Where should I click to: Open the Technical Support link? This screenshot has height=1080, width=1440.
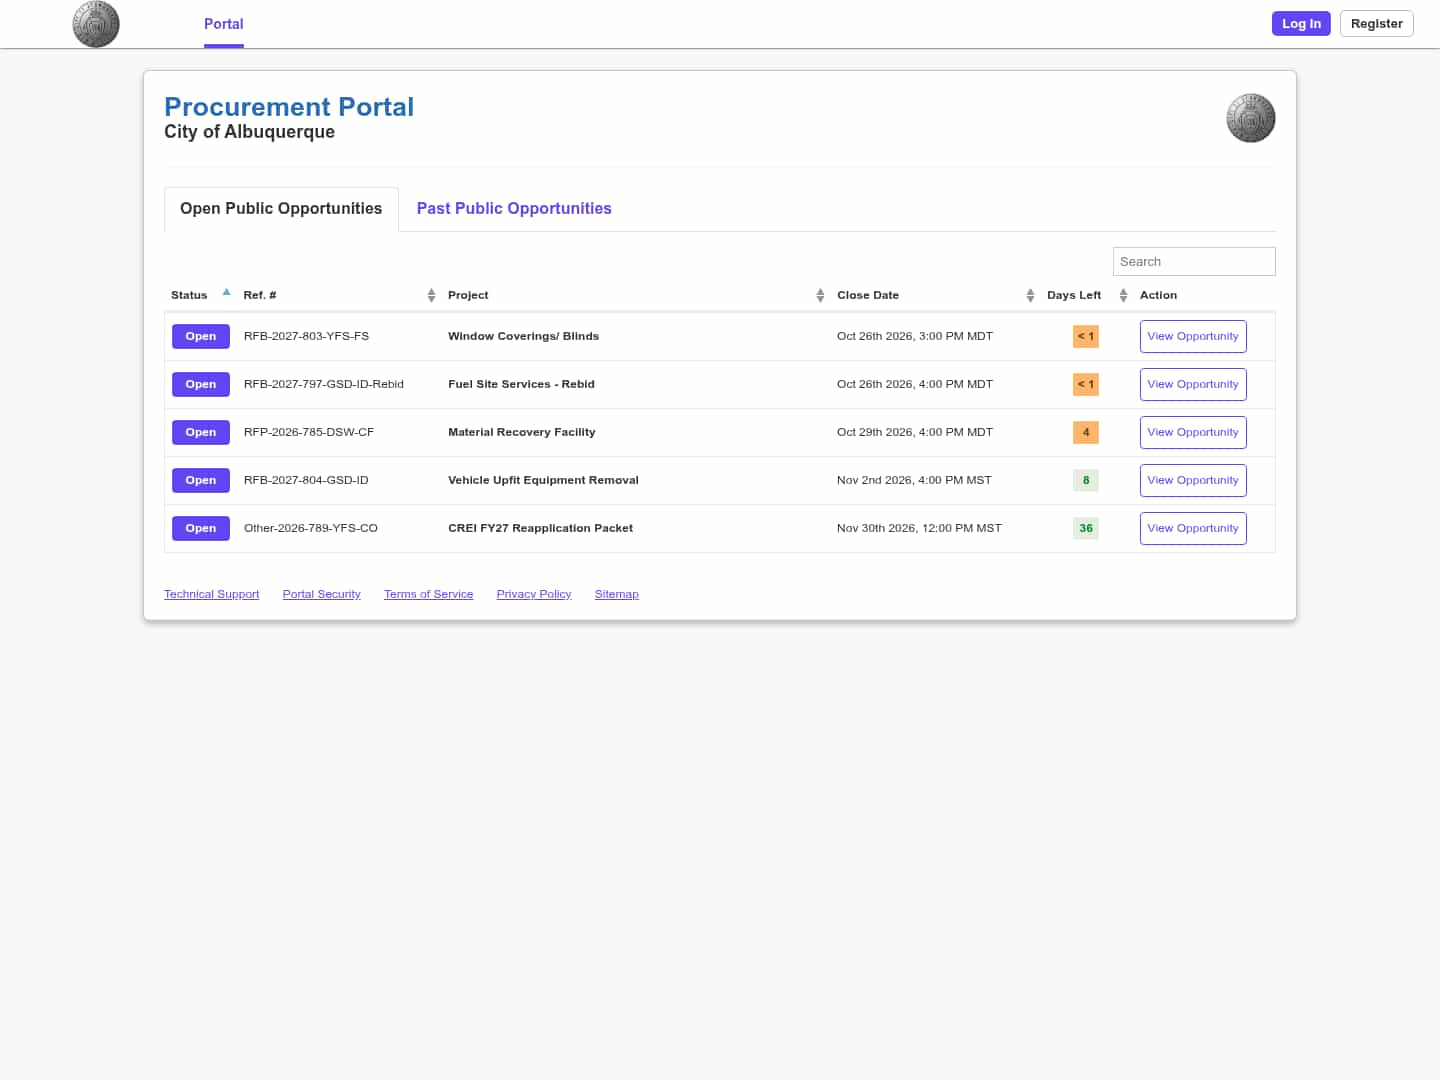[211, 594]
